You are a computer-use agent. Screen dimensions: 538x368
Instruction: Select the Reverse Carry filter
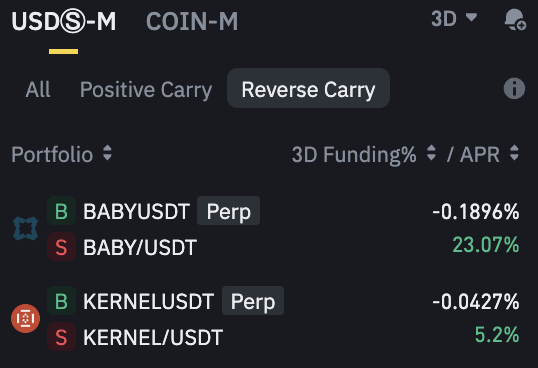tap(308, 88)
